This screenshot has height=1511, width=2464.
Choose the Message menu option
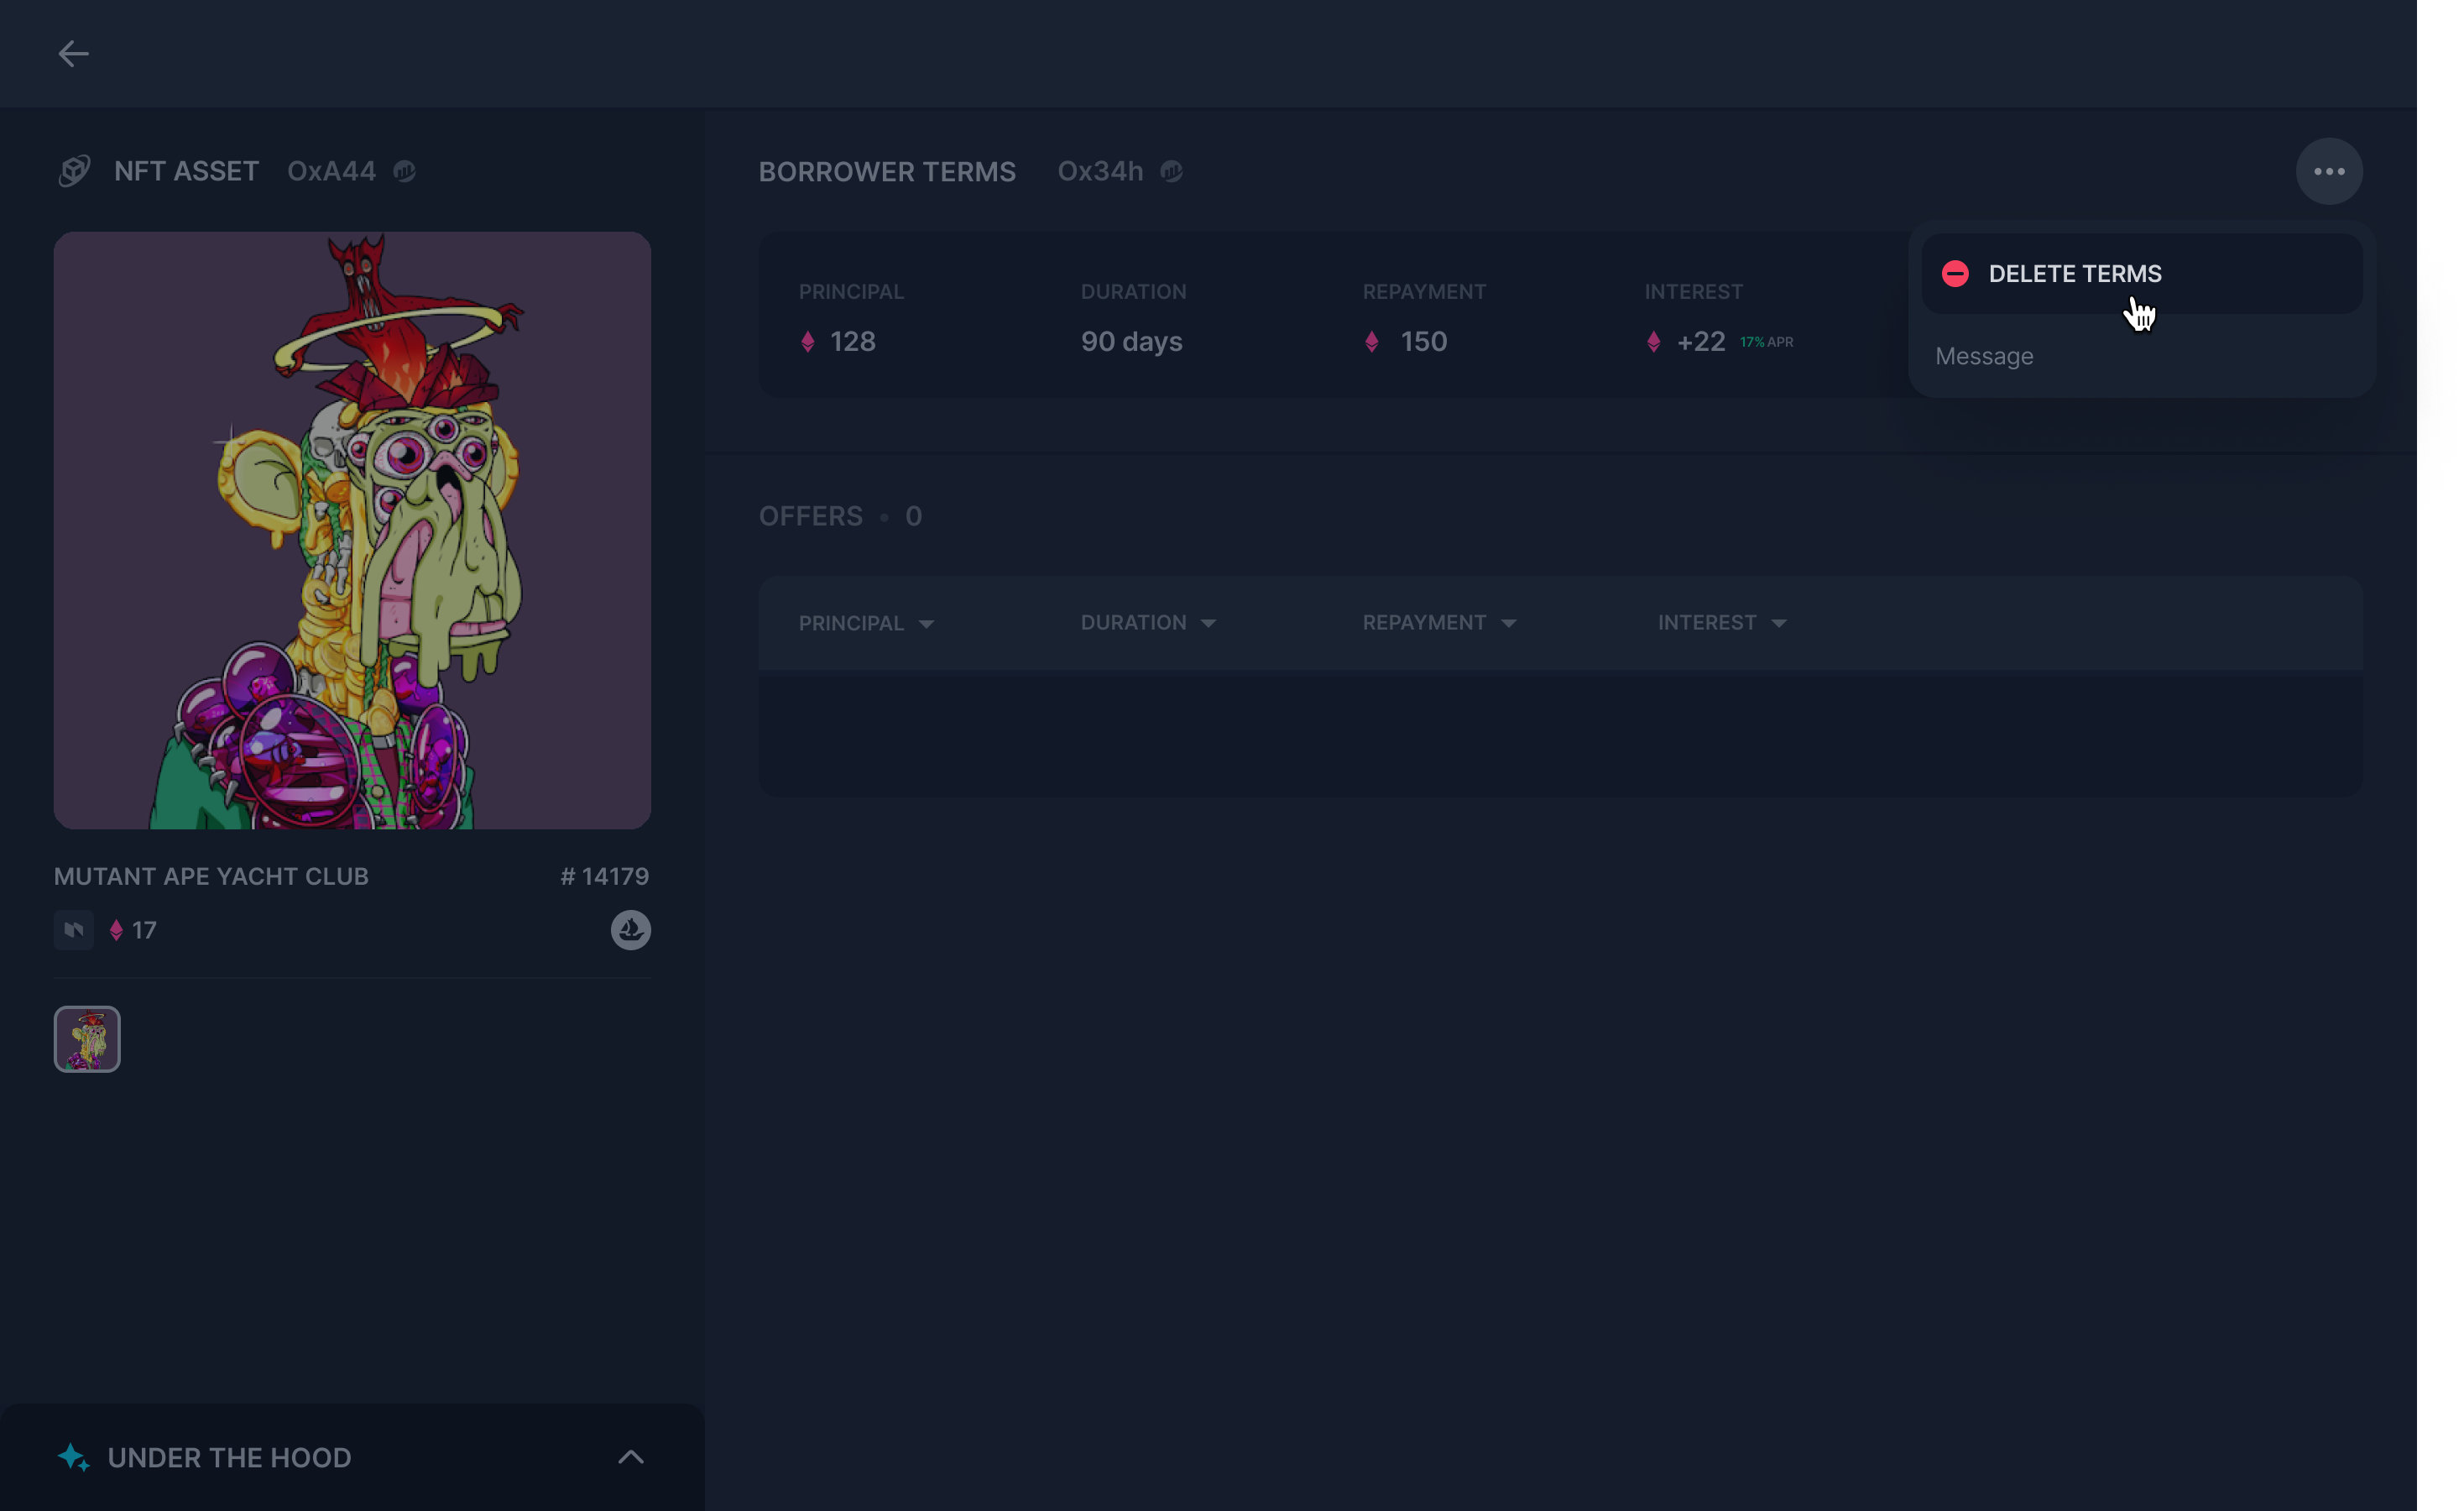1984,357
